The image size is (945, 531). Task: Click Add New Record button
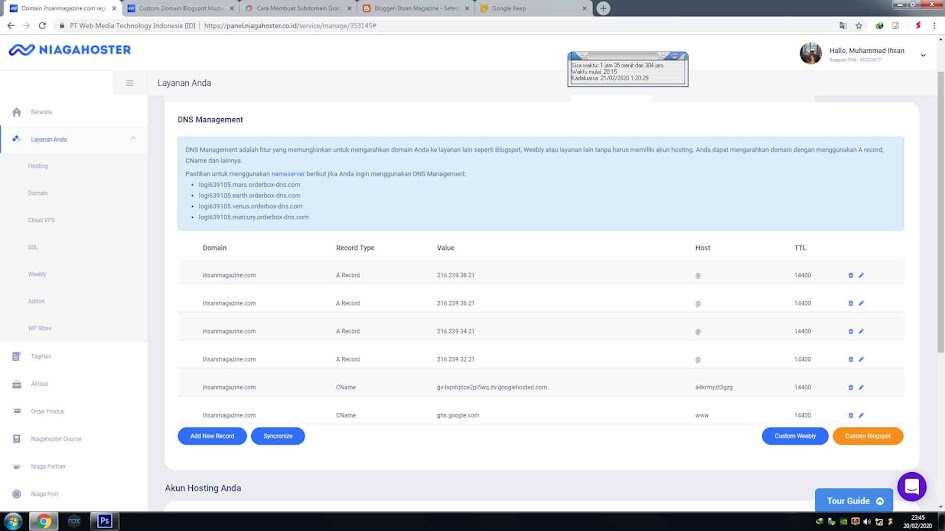coord(212,436)
